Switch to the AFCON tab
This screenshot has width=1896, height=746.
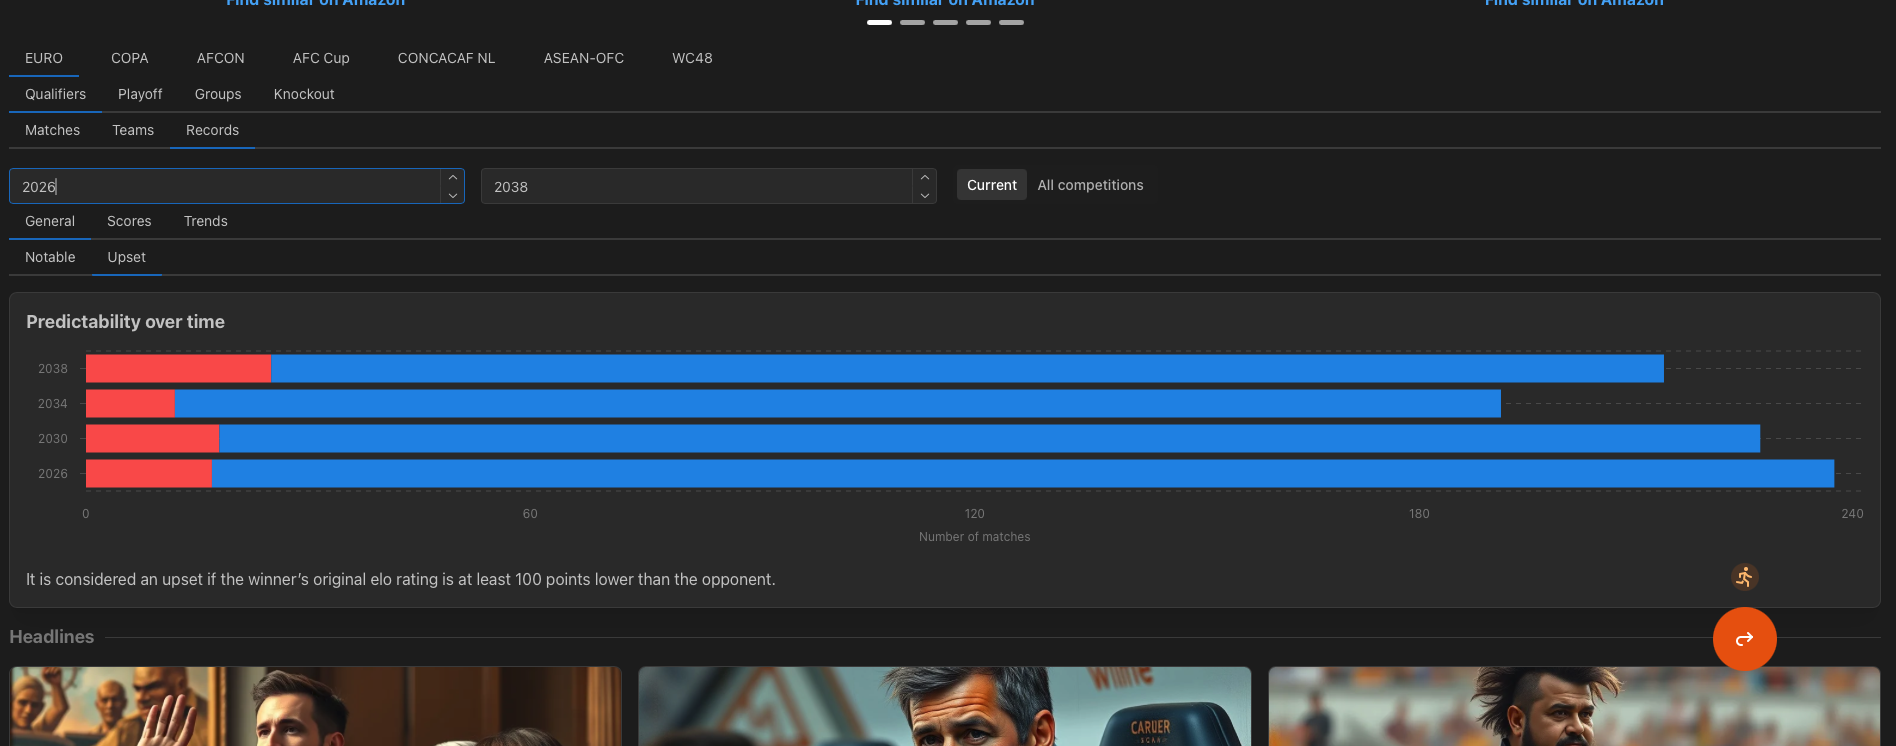pyautogui.click(x=221, y=58)
